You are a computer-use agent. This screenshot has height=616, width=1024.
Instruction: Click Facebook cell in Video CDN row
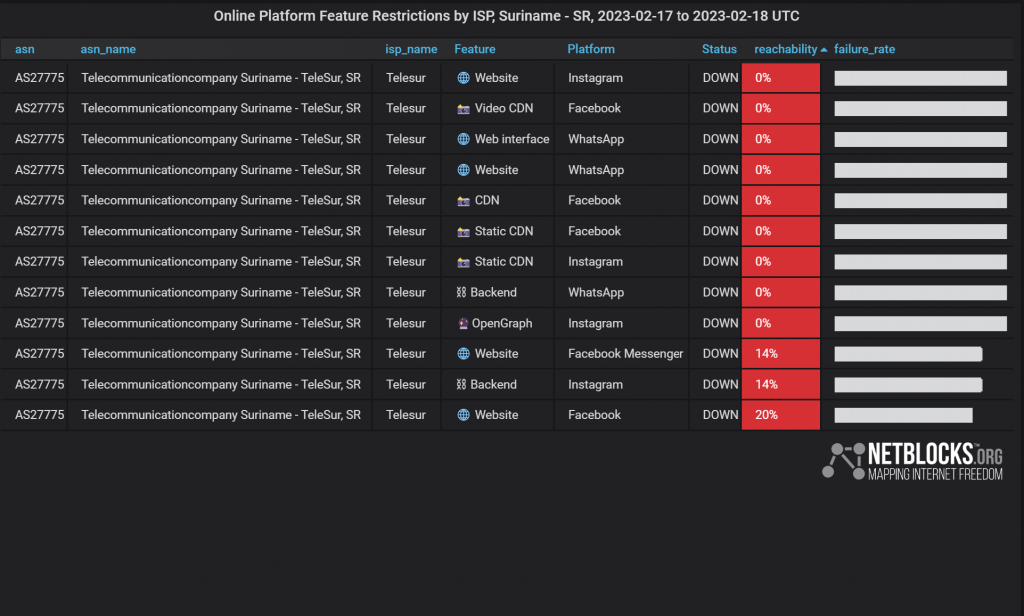[x=594, y=108]
